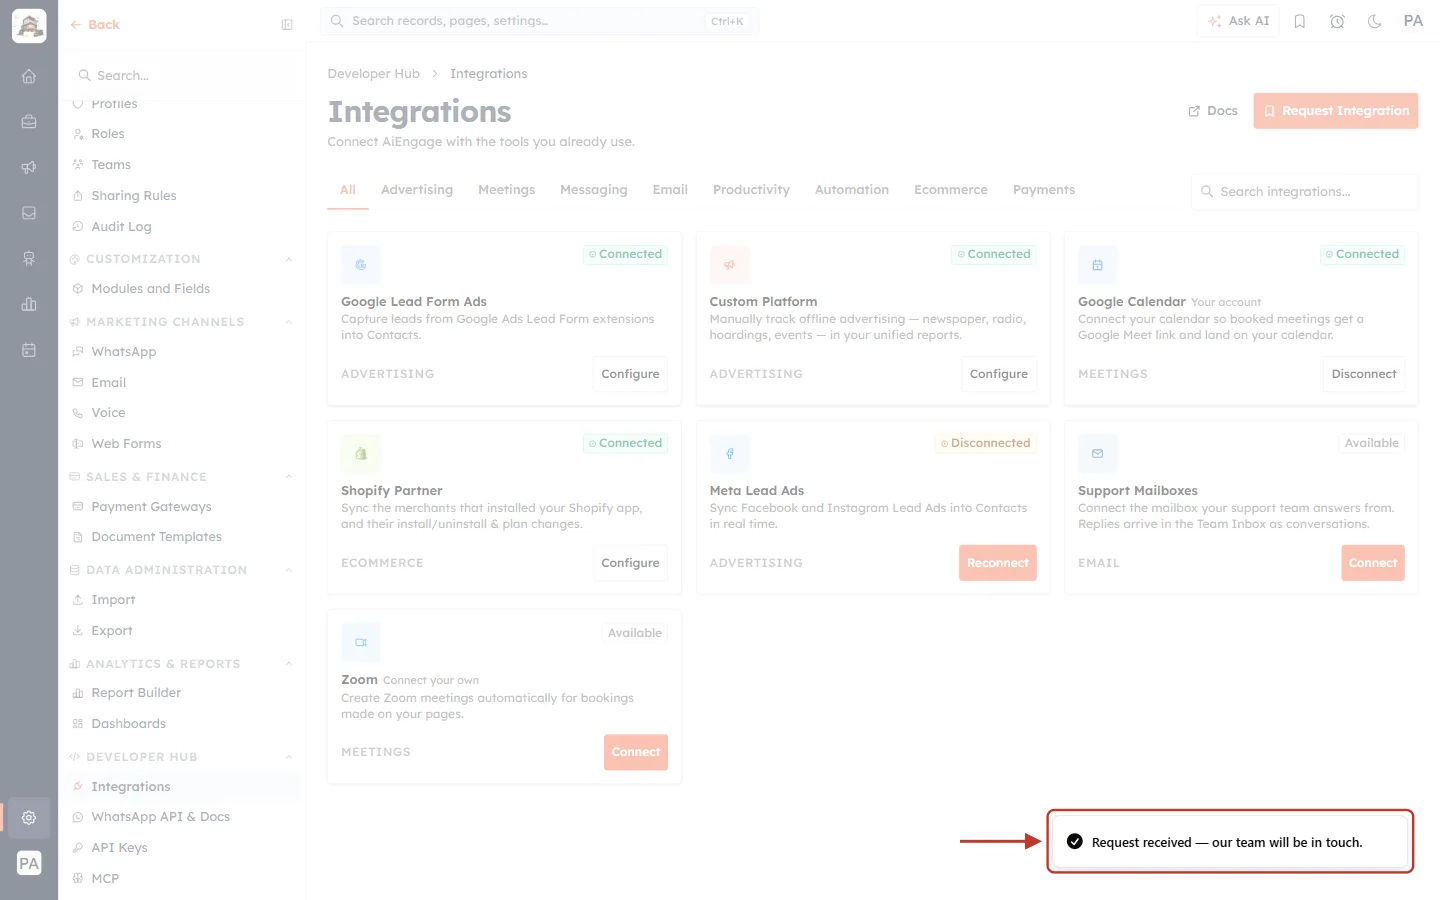Connect the Zoom integration
Screen dimensions: 1440x900
(636, 752)
